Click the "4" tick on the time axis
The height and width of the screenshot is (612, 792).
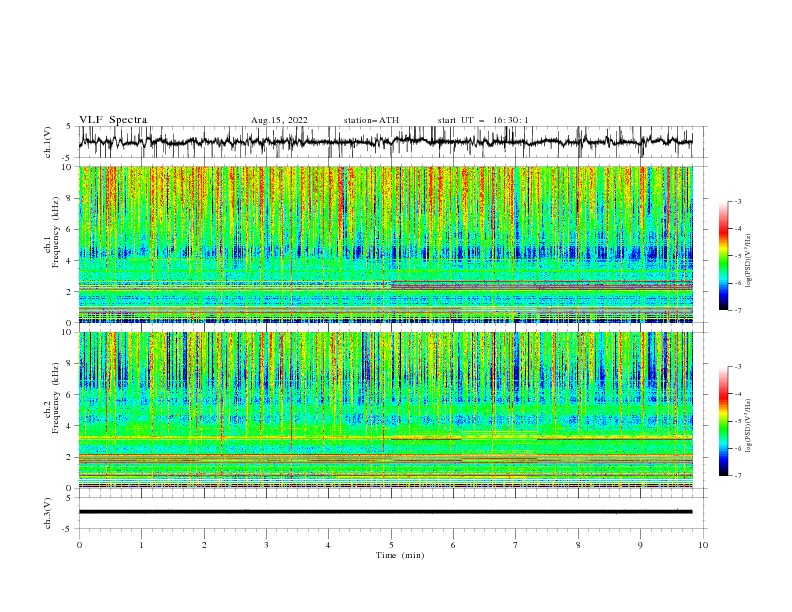pos(328,545)
